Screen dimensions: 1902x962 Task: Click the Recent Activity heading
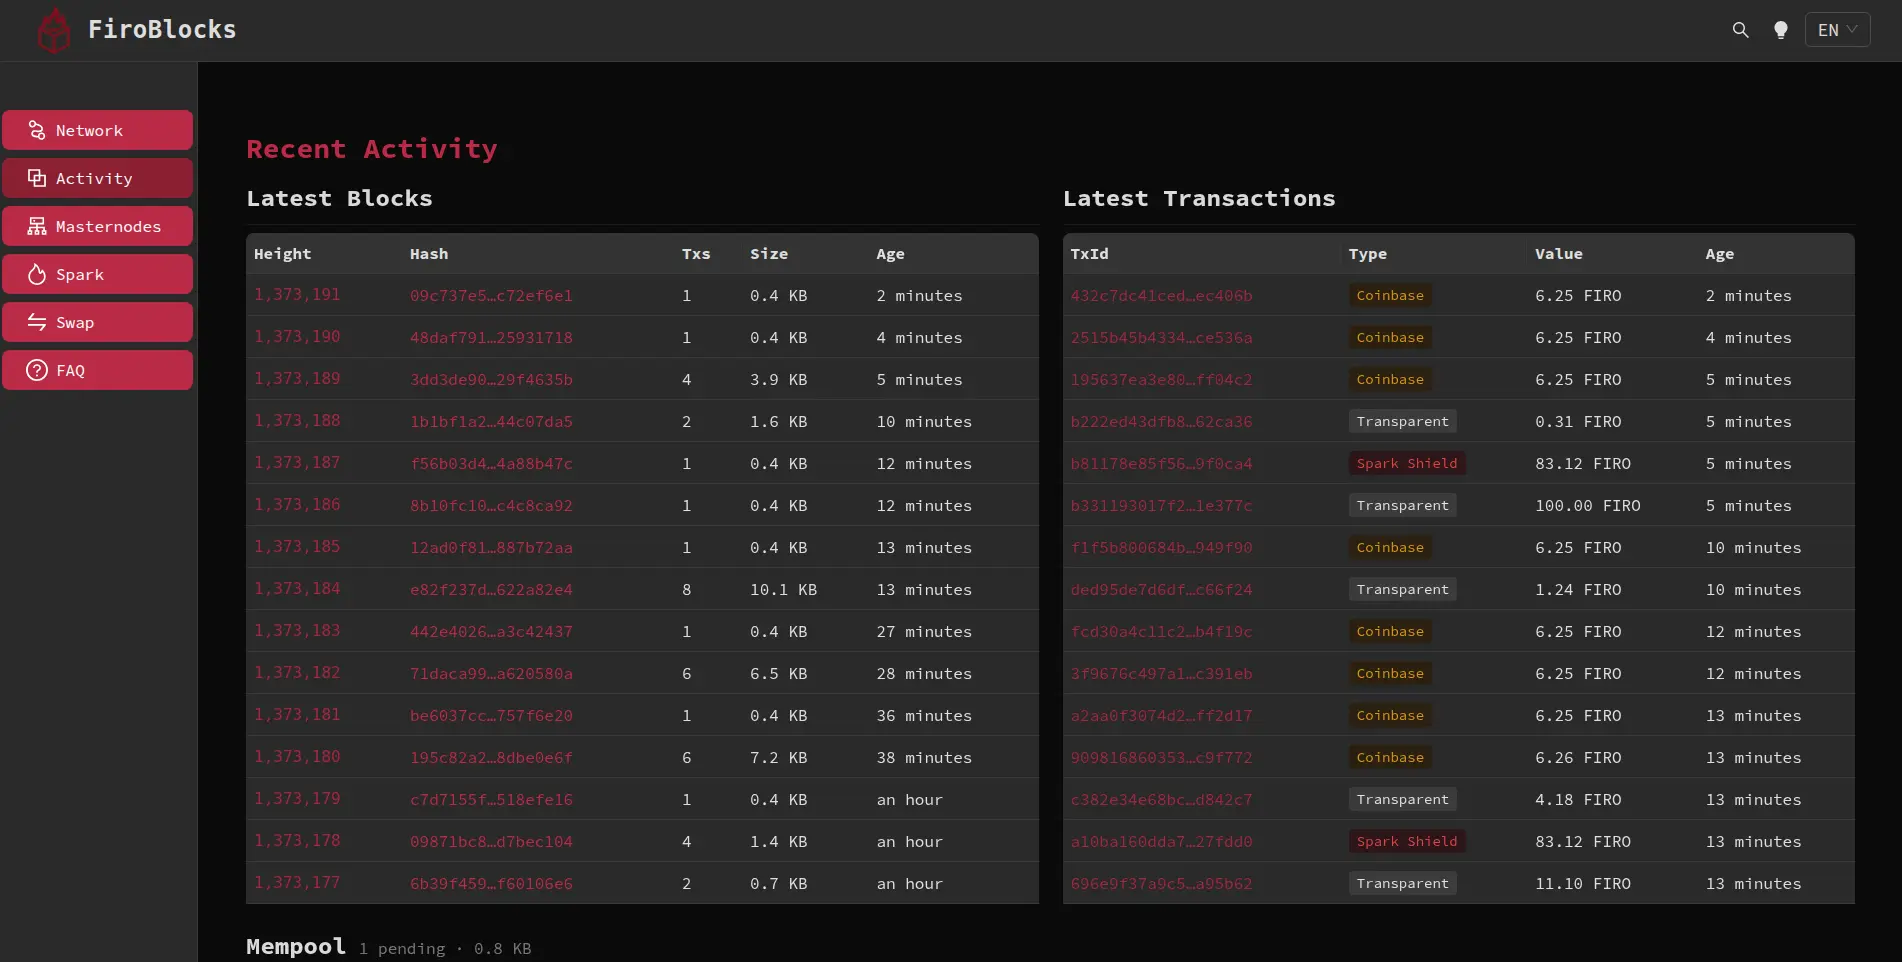372,149
